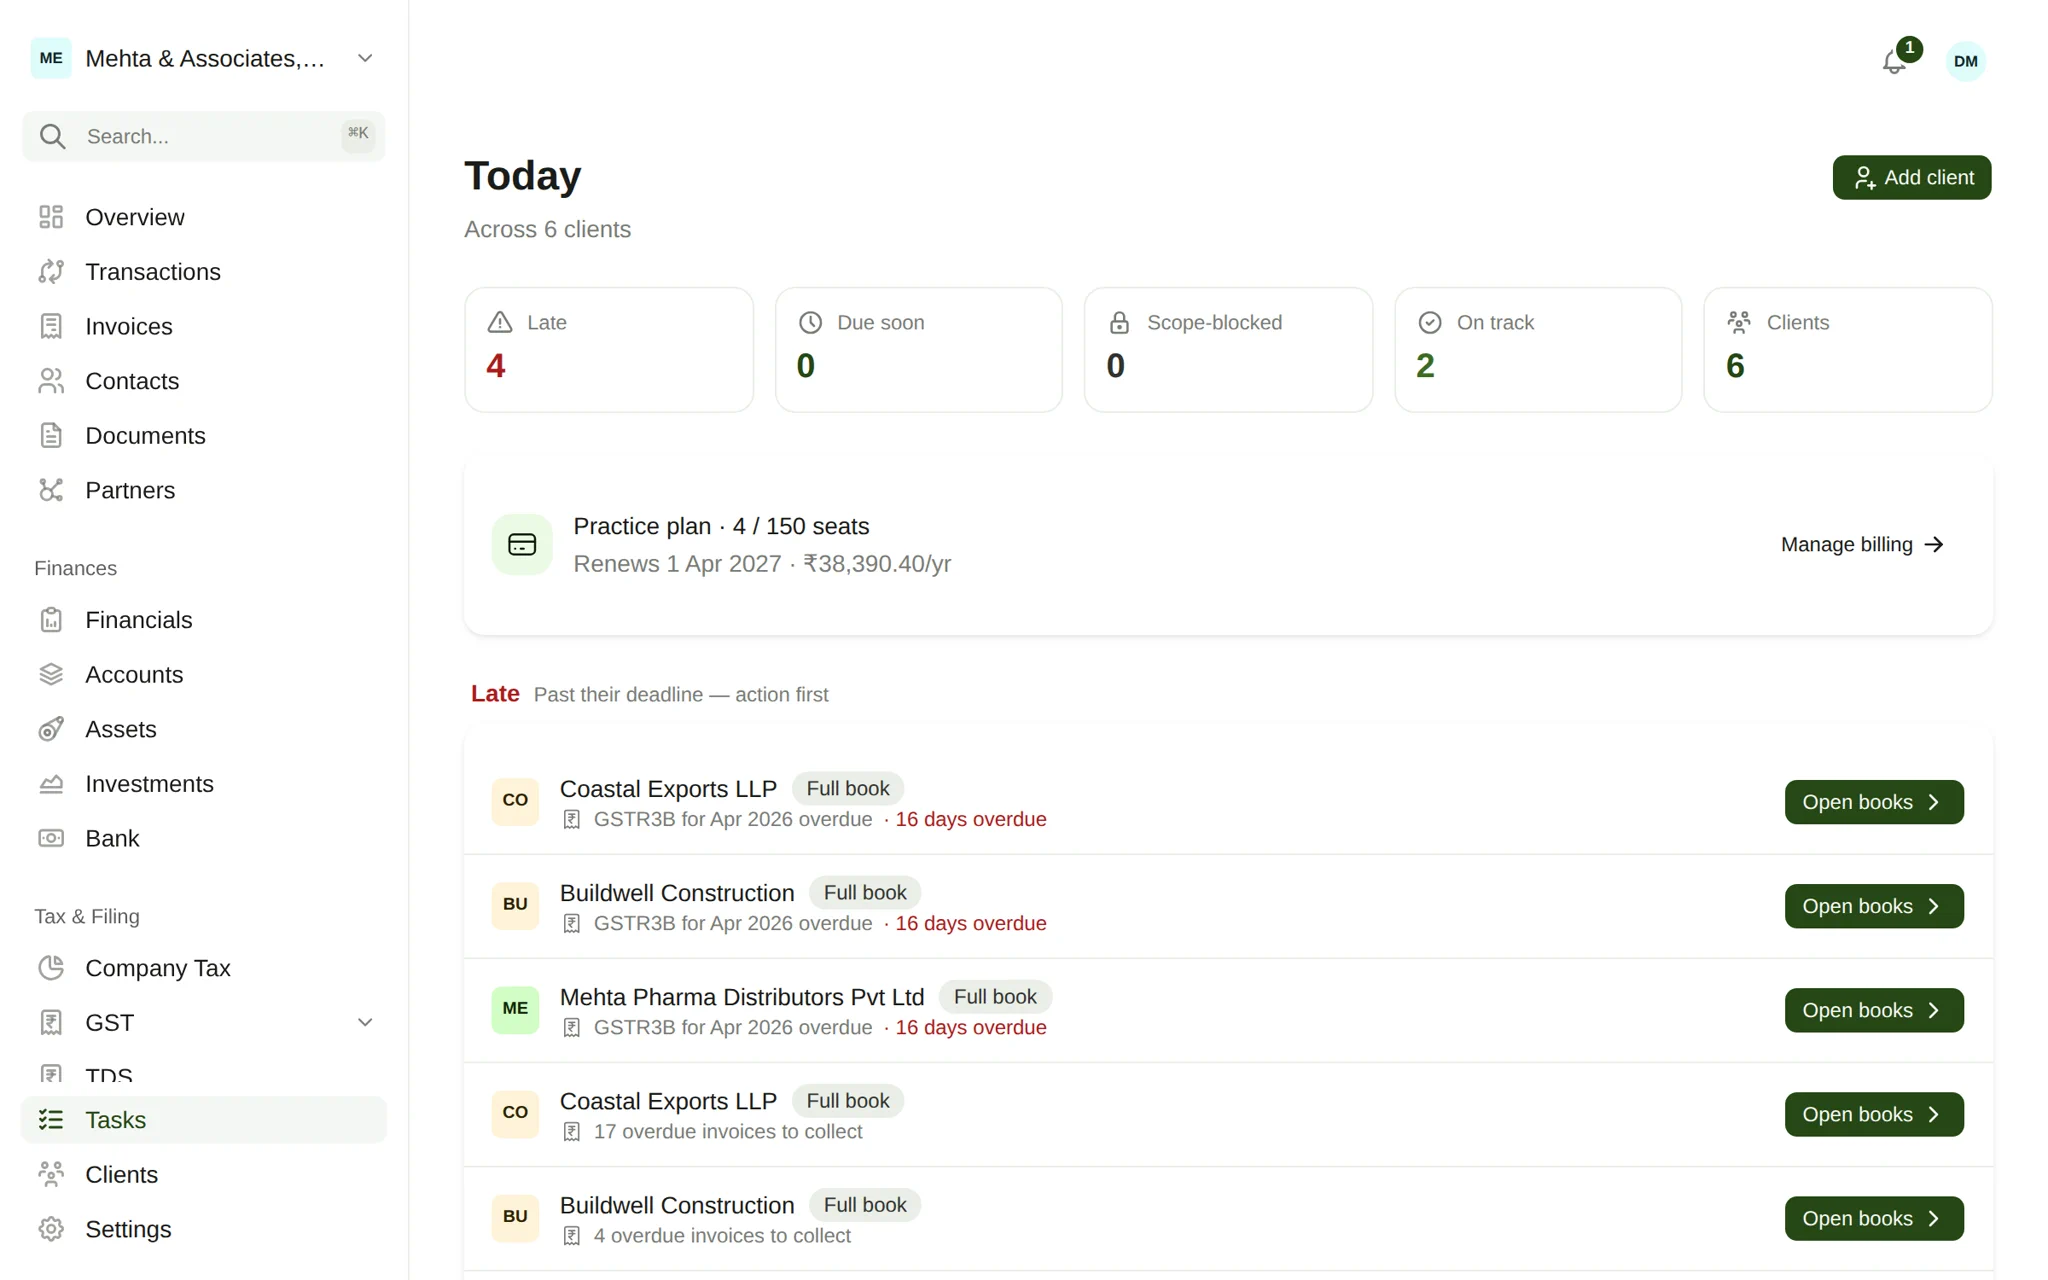This screenshot has width=2048, height=1280.
Task: Click the Late warning triangle icon
Action: point(500,322)
